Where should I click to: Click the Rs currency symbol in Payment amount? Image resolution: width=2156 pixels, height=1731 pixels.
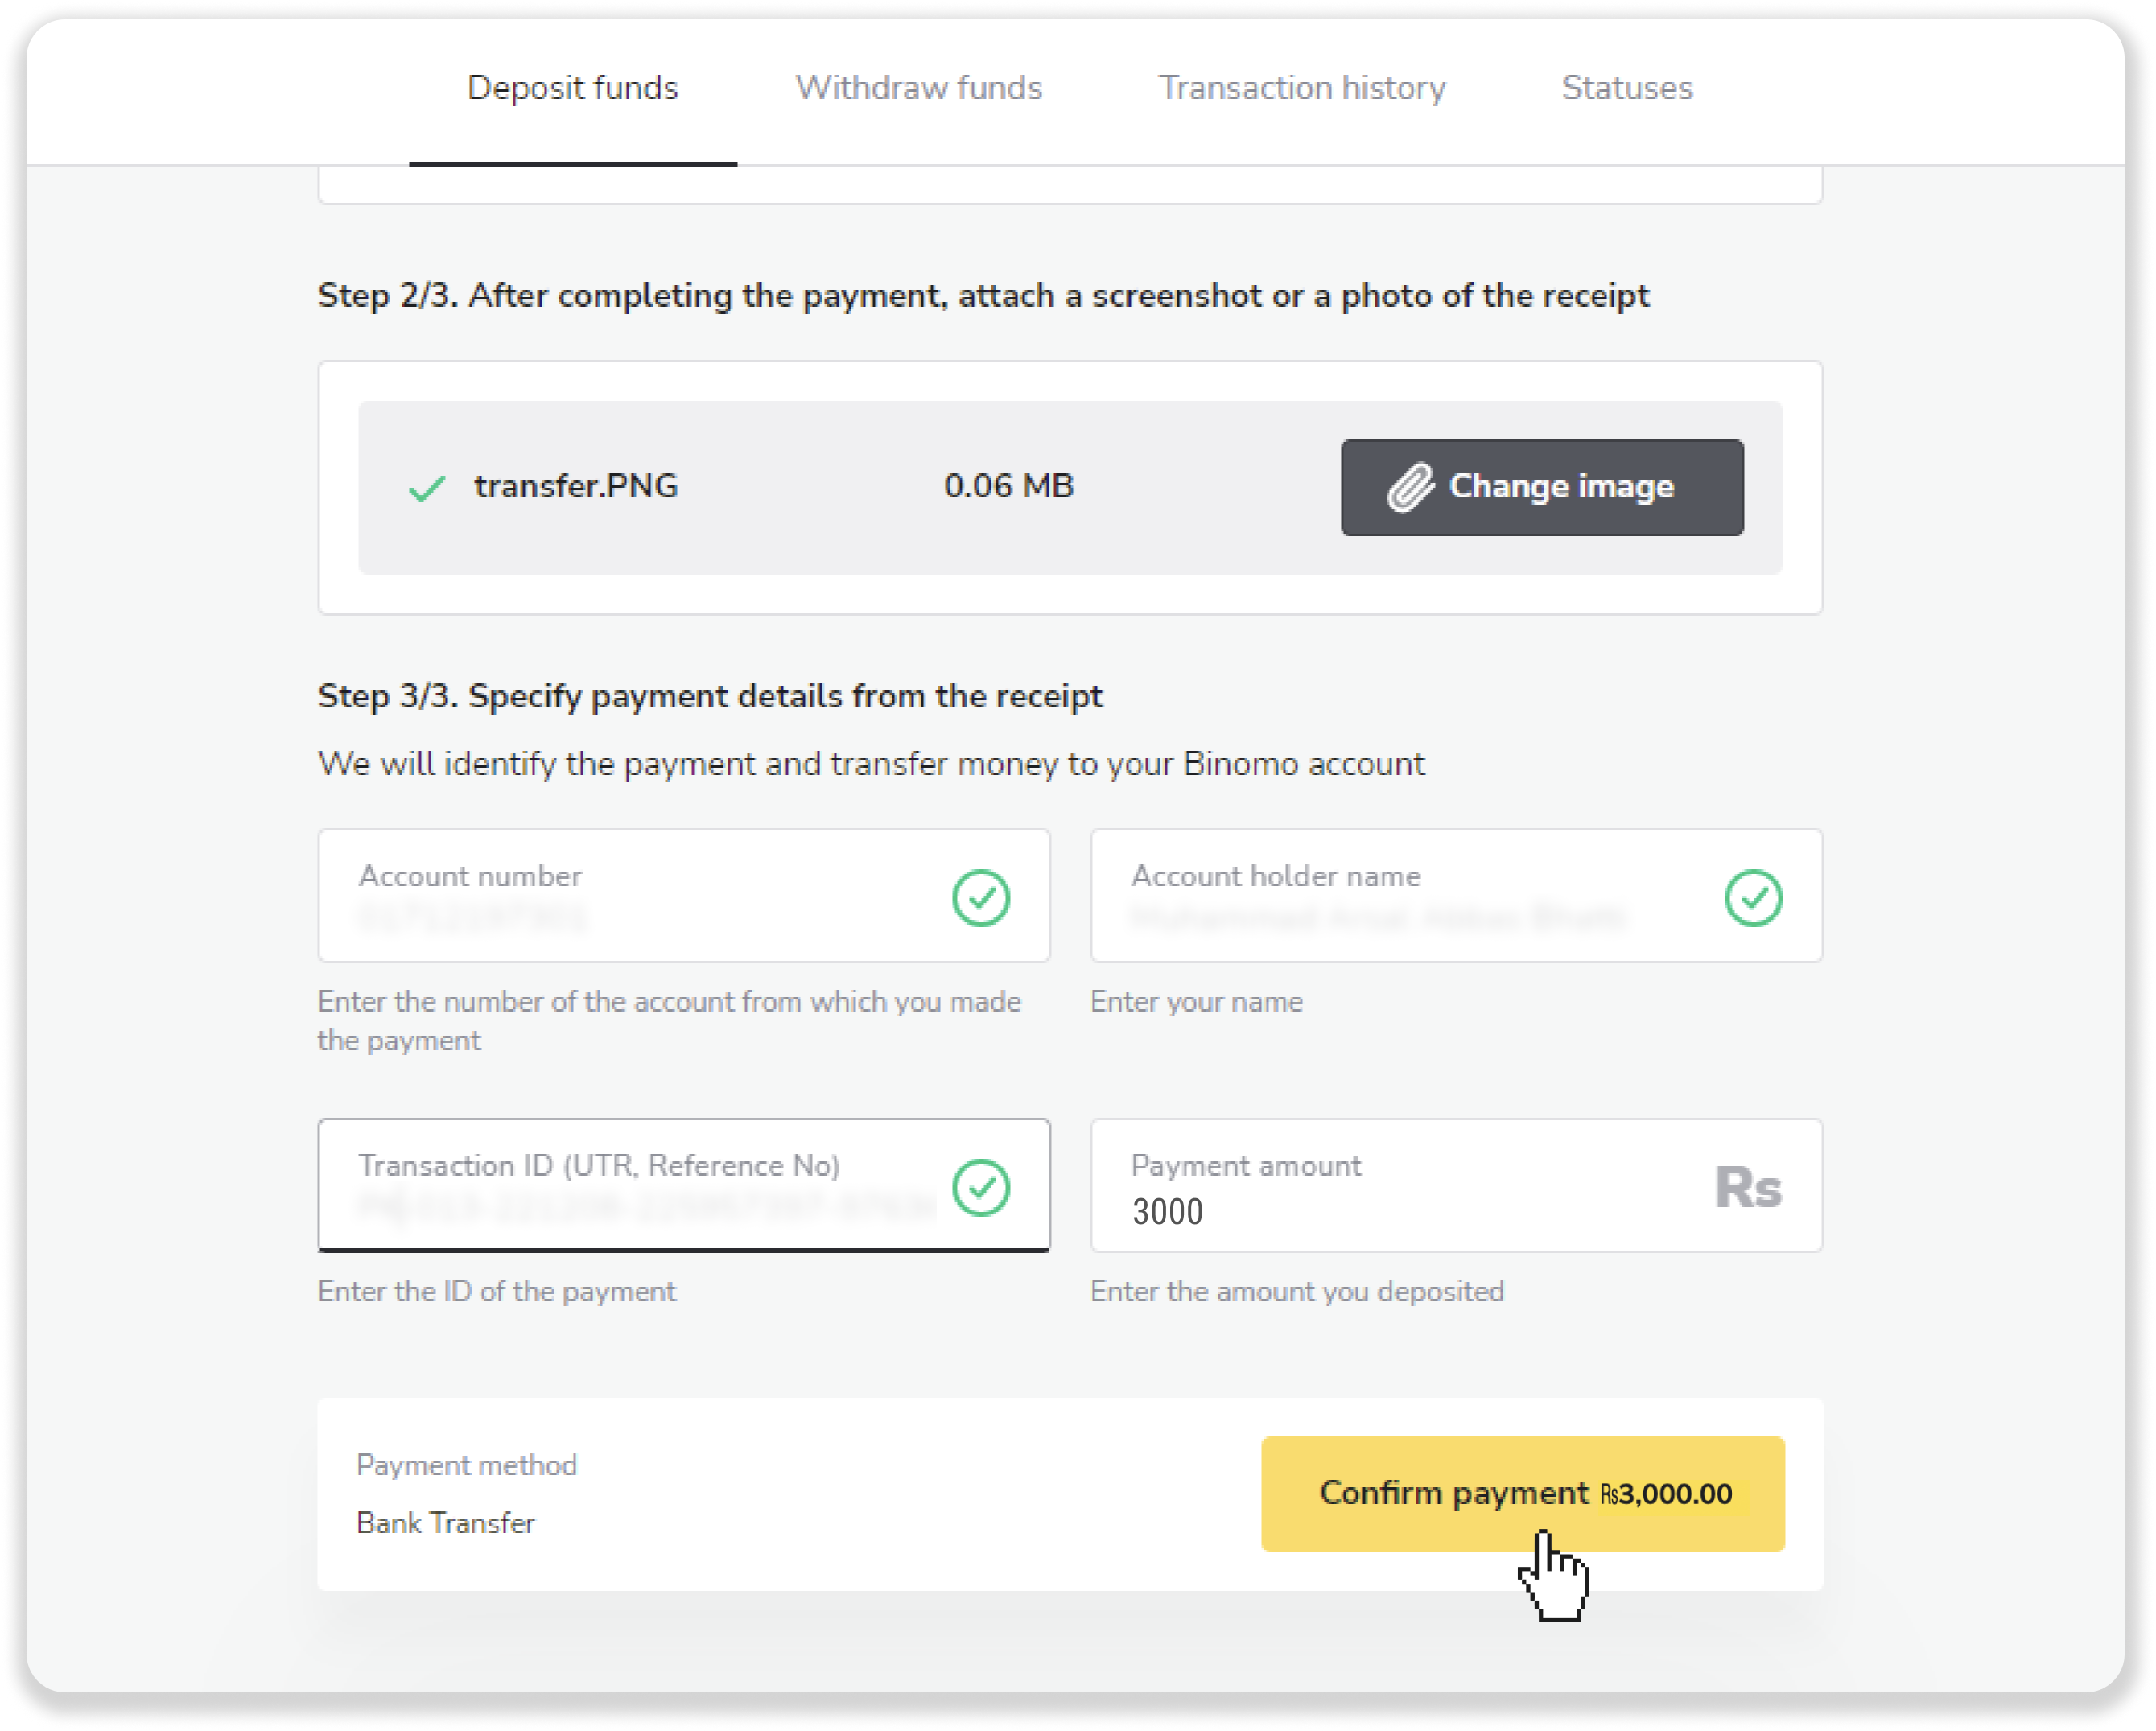point(1747,1188)
